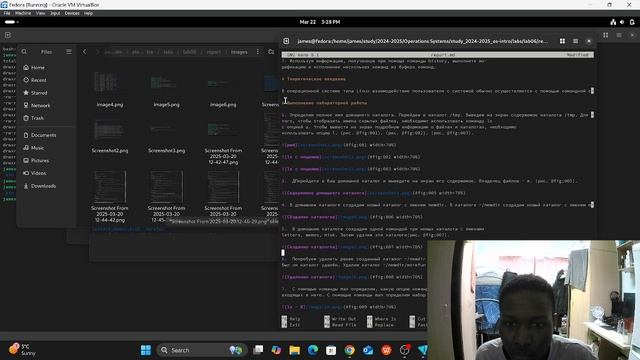Open Calendar app on taskbar
This screenshot has height=360, width=640.
331,350
